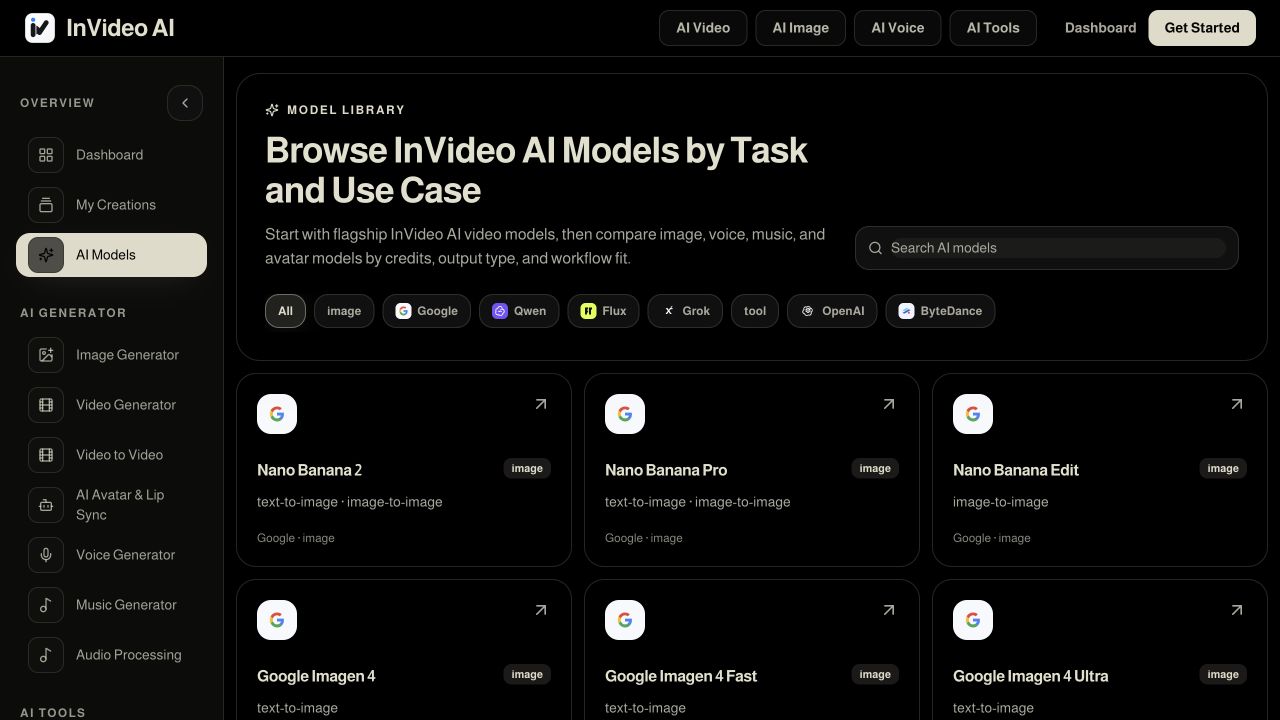The width and height of the screenshot is (1280, 720).
Task: Open the Image Generator sidebar icon
Action: 46,355
